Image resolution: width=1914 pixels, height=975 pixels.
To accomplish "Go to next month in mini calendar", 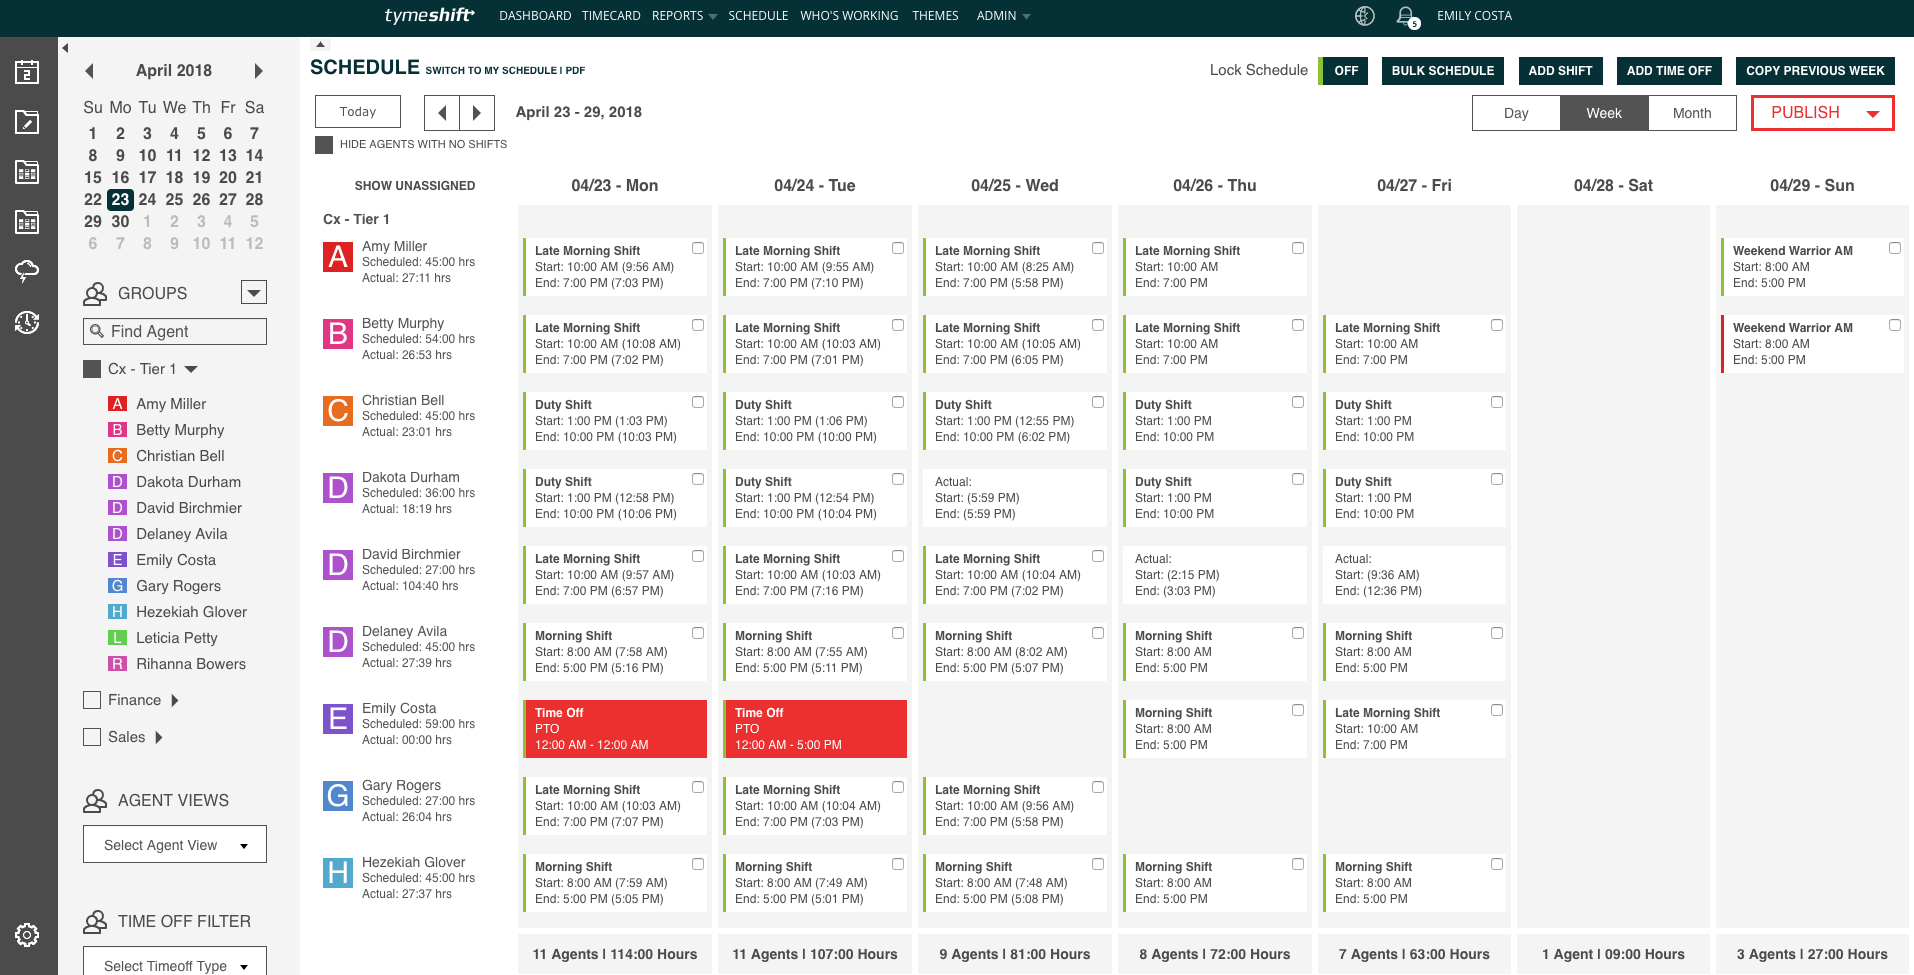I will (258, 71).
